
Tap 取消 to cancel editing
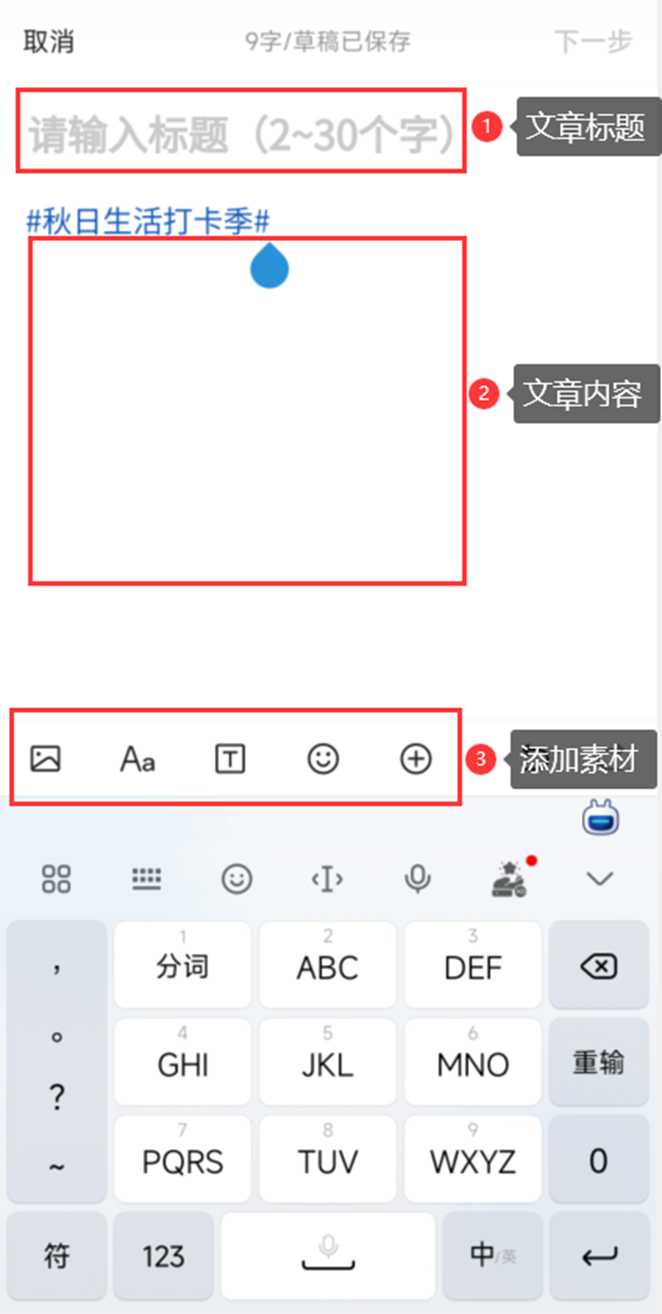pyautogui.click(x=49, y=42)
